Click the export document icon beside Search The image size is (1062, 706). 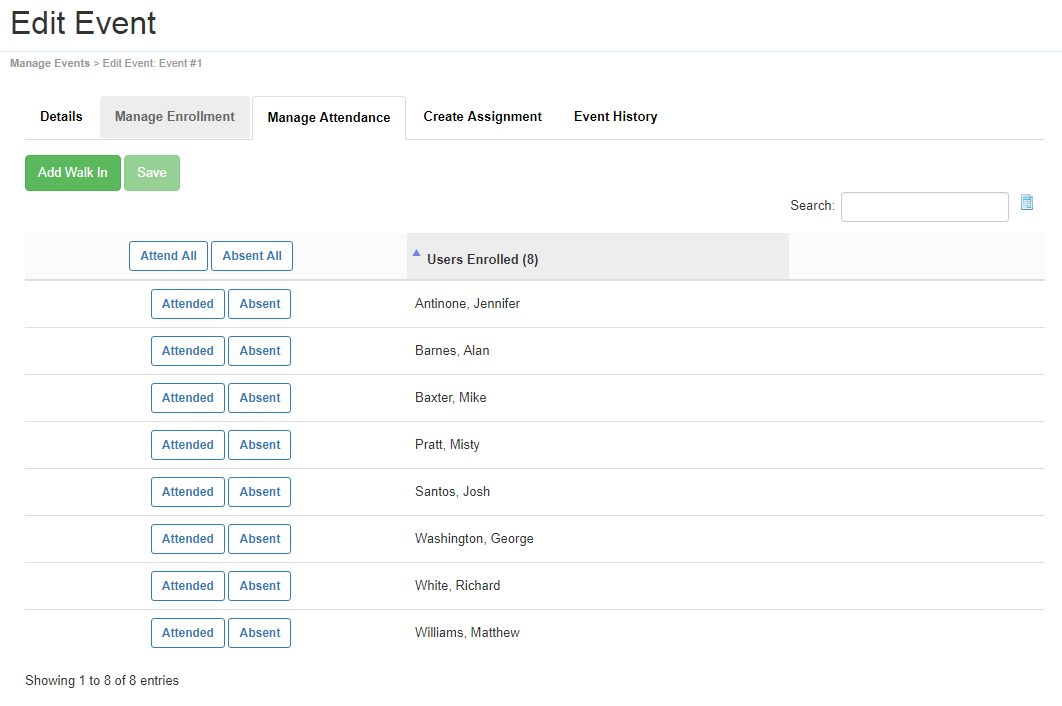pyautogui.click(x=1027, y=203)
